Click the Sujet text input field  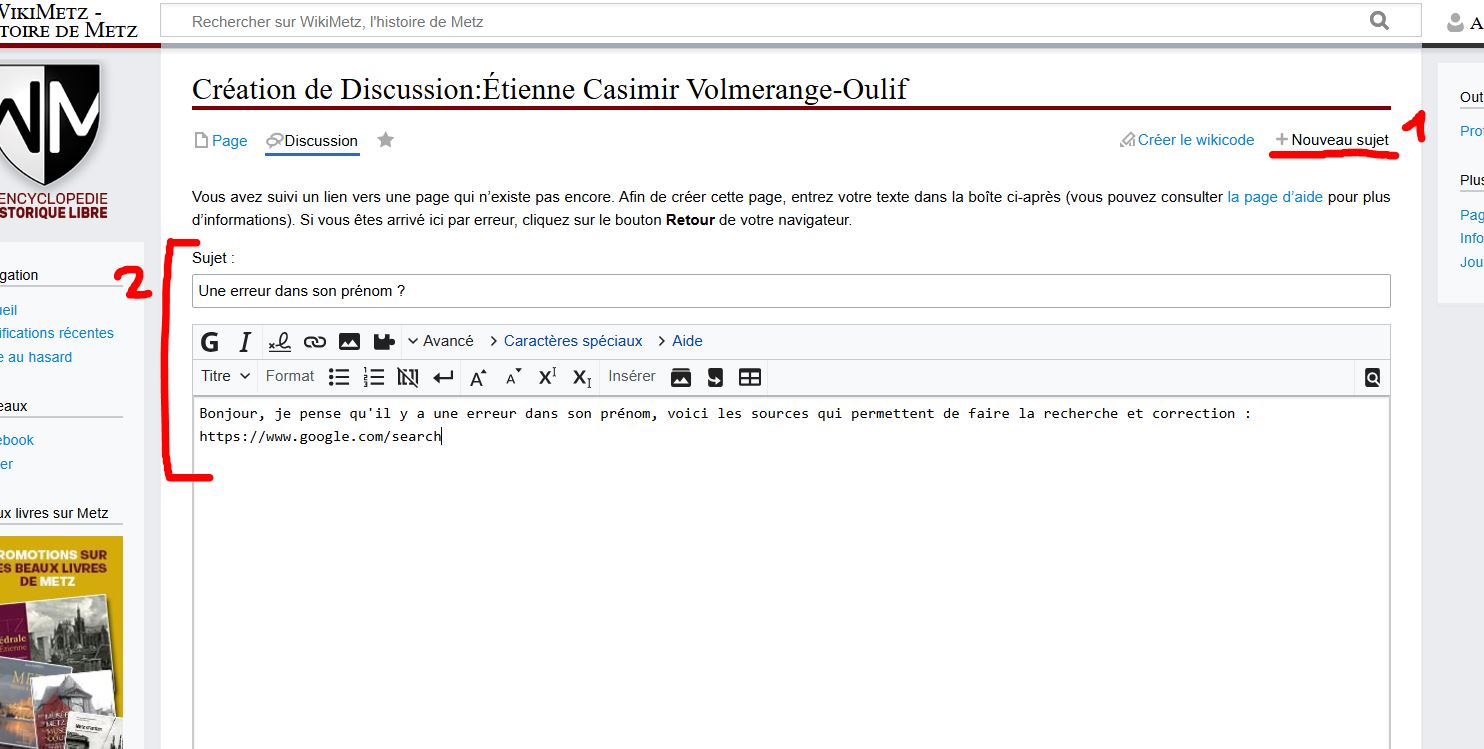click(x=790, y=291)
